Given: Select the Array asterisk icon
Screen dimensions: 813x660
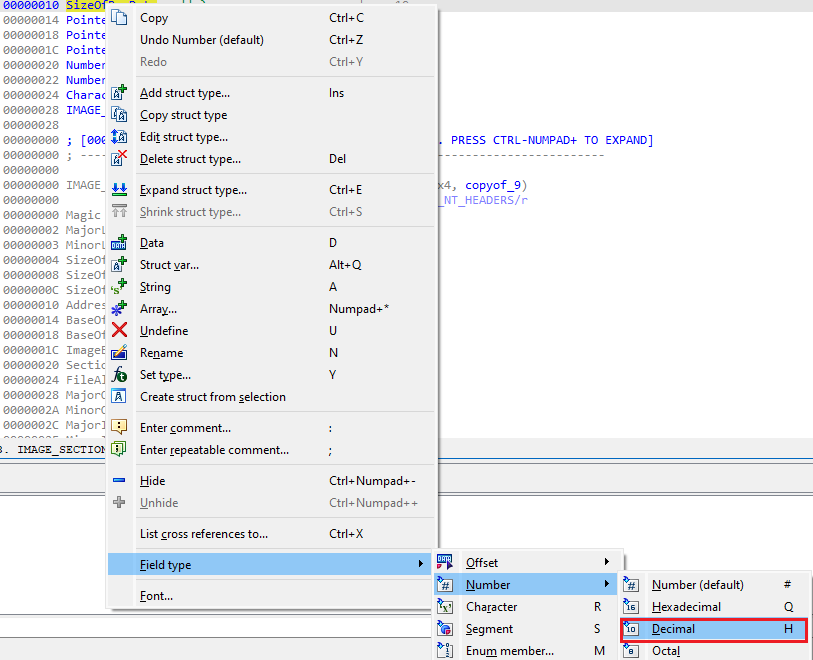Looking at the screenshot, I should (x=119, y=309).
